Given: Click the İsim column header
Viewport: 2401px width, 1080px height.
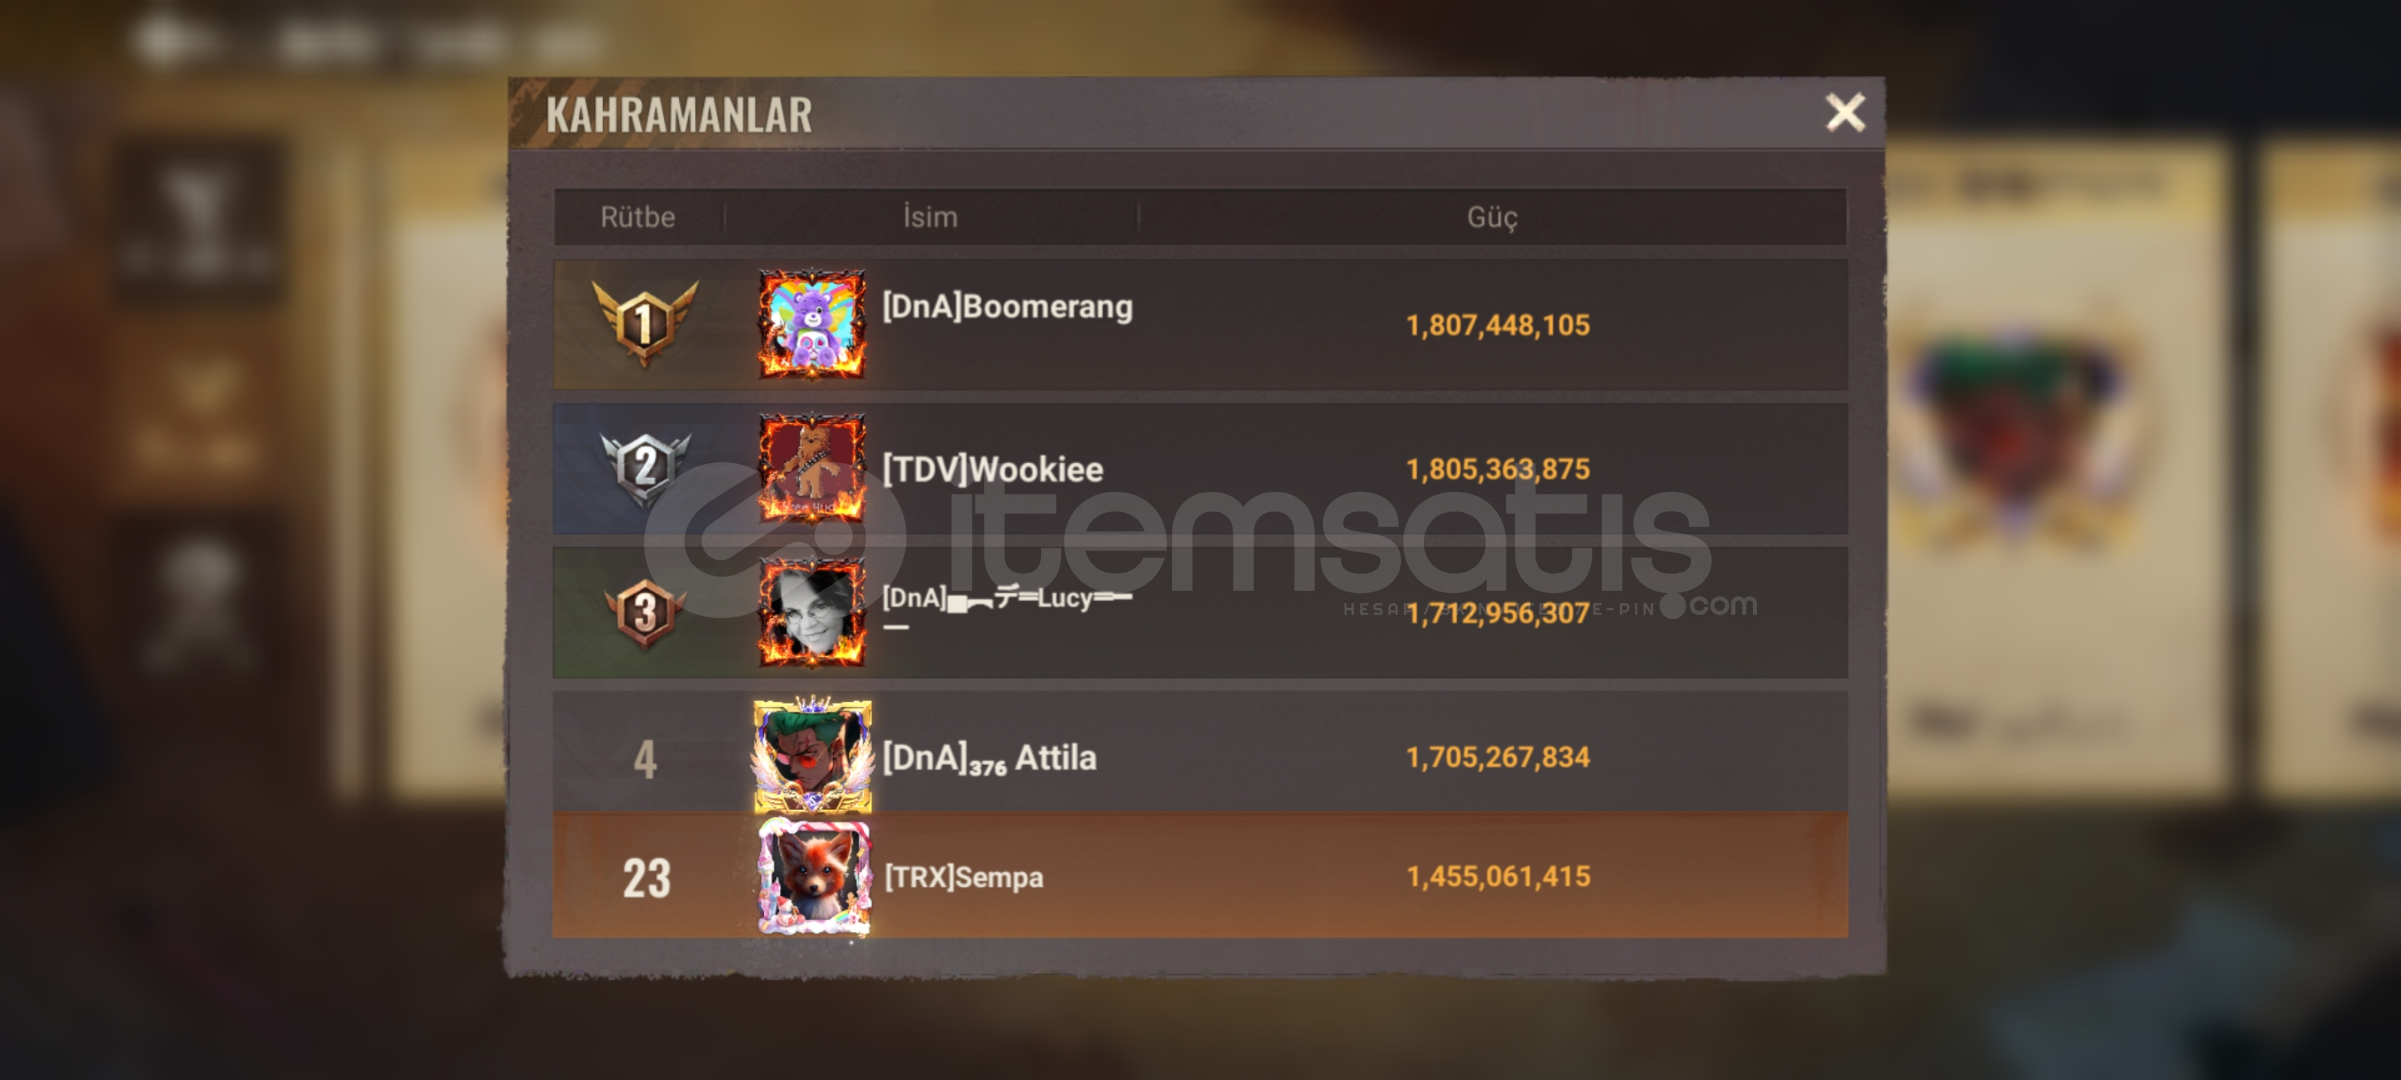Looking at the screenshot, I should click(x=930, y=217).
